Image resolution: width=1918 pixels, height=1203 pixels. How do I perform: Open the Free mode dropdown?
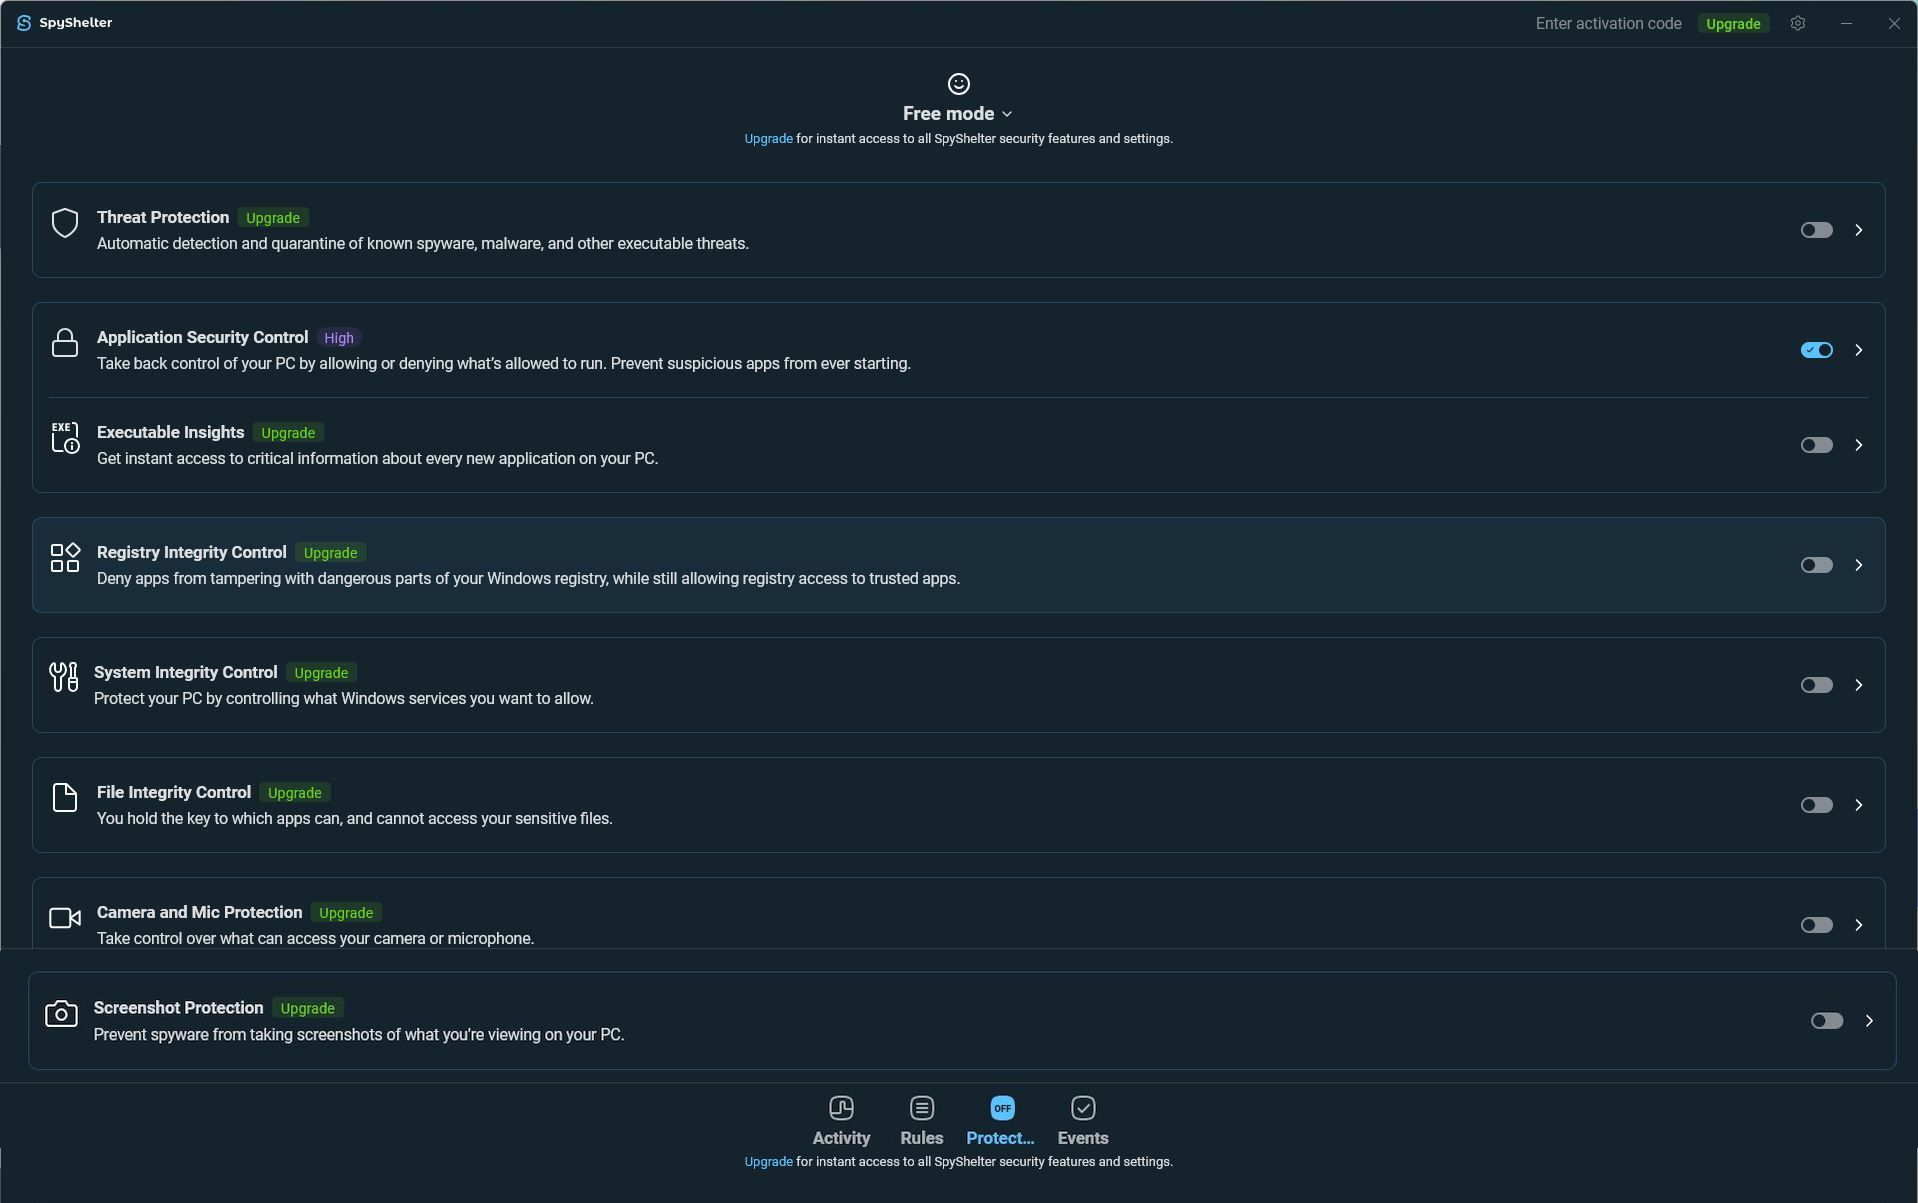(x=958, y=114)
